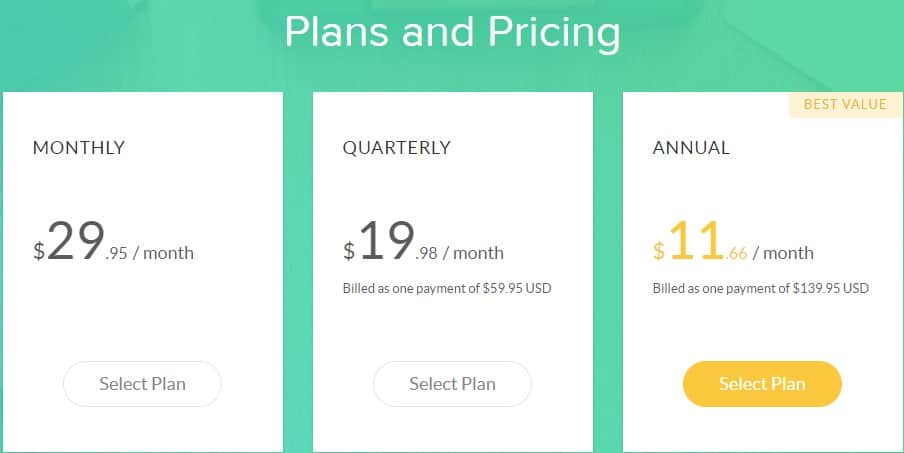Click the MONTHLY plan heading

coord(79,148)
